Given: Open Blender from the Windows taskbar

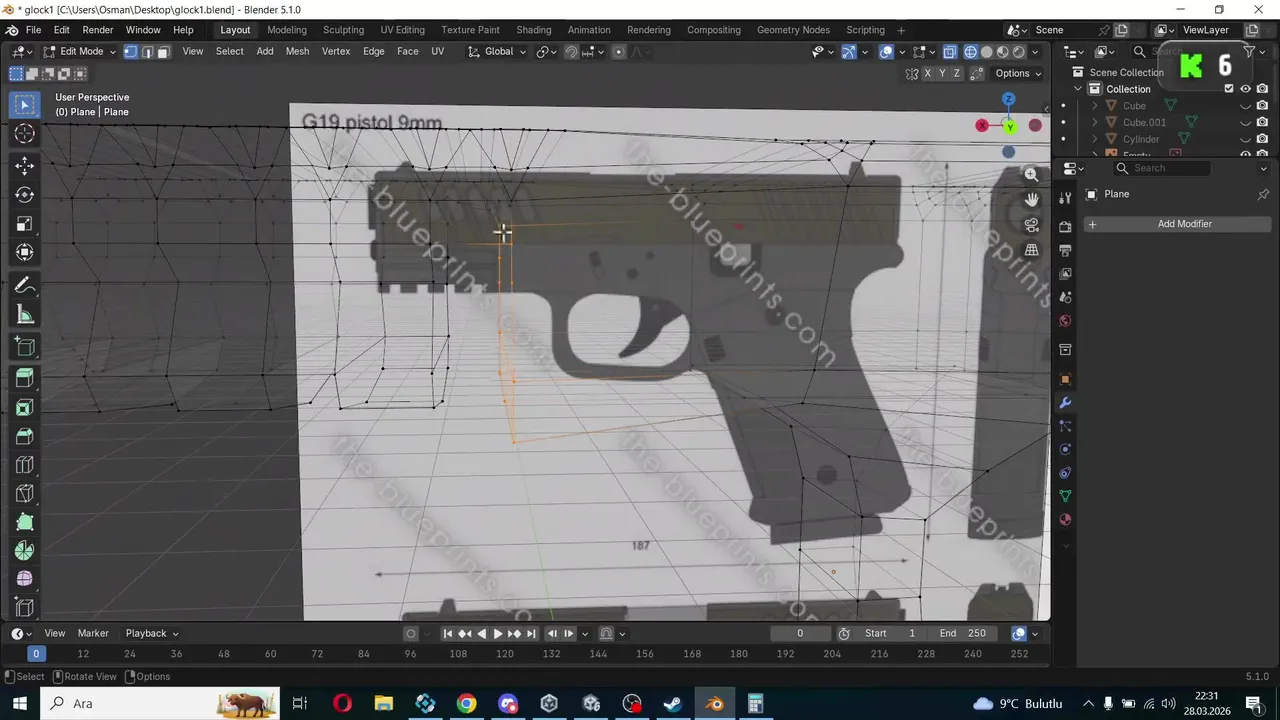Looking at the screenshot, I should point(714,704).
